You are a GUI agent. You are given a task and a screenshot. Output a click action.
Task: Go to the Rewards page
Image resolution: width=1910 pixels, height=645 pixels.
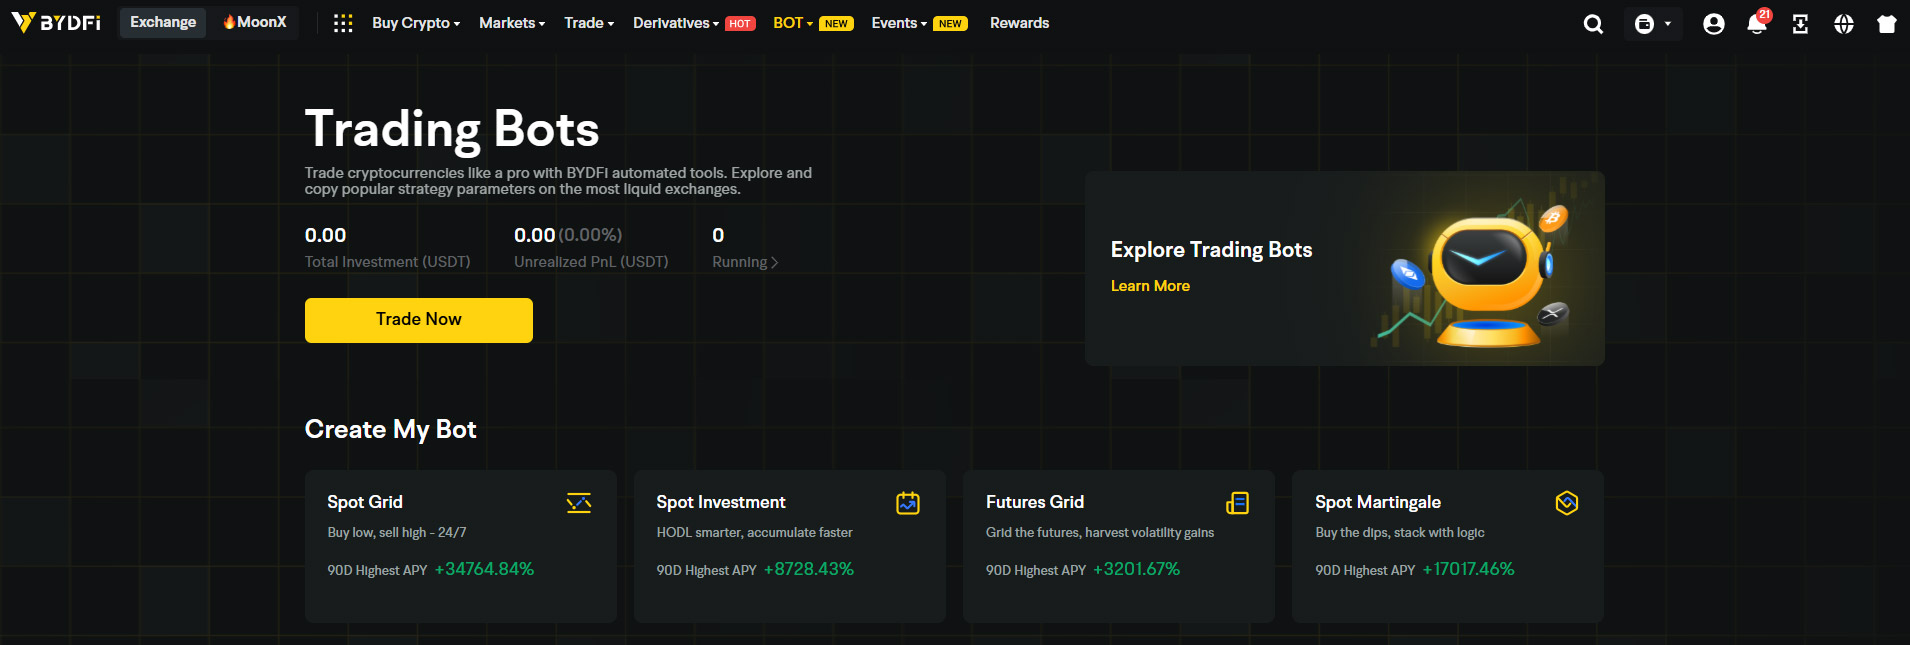pyautogui.click(x=1019, y=23)
